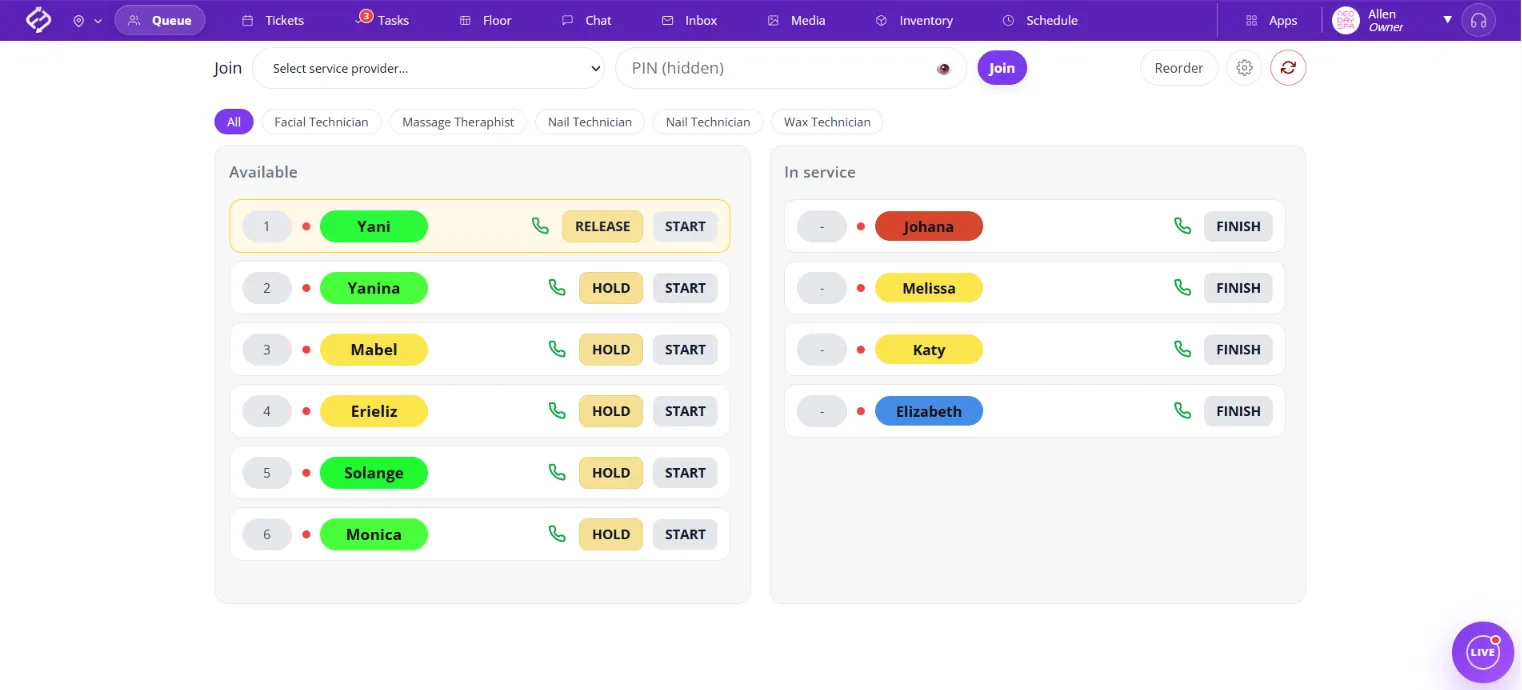Image resolution: width=1522 pixels, height=690 pixels.
Task: Put Mabel on hold
Action: pos(611,349)
